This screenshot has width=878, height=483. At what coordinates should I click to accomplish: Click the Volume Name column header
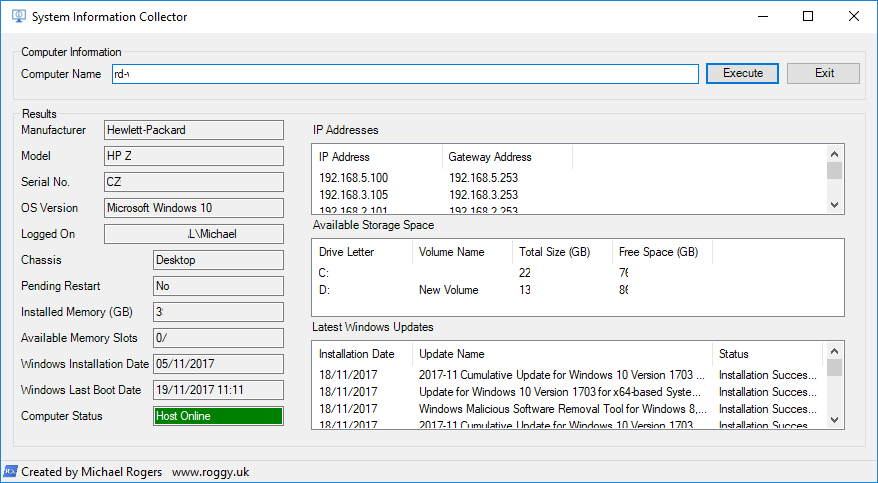click(x=462, y=252)
